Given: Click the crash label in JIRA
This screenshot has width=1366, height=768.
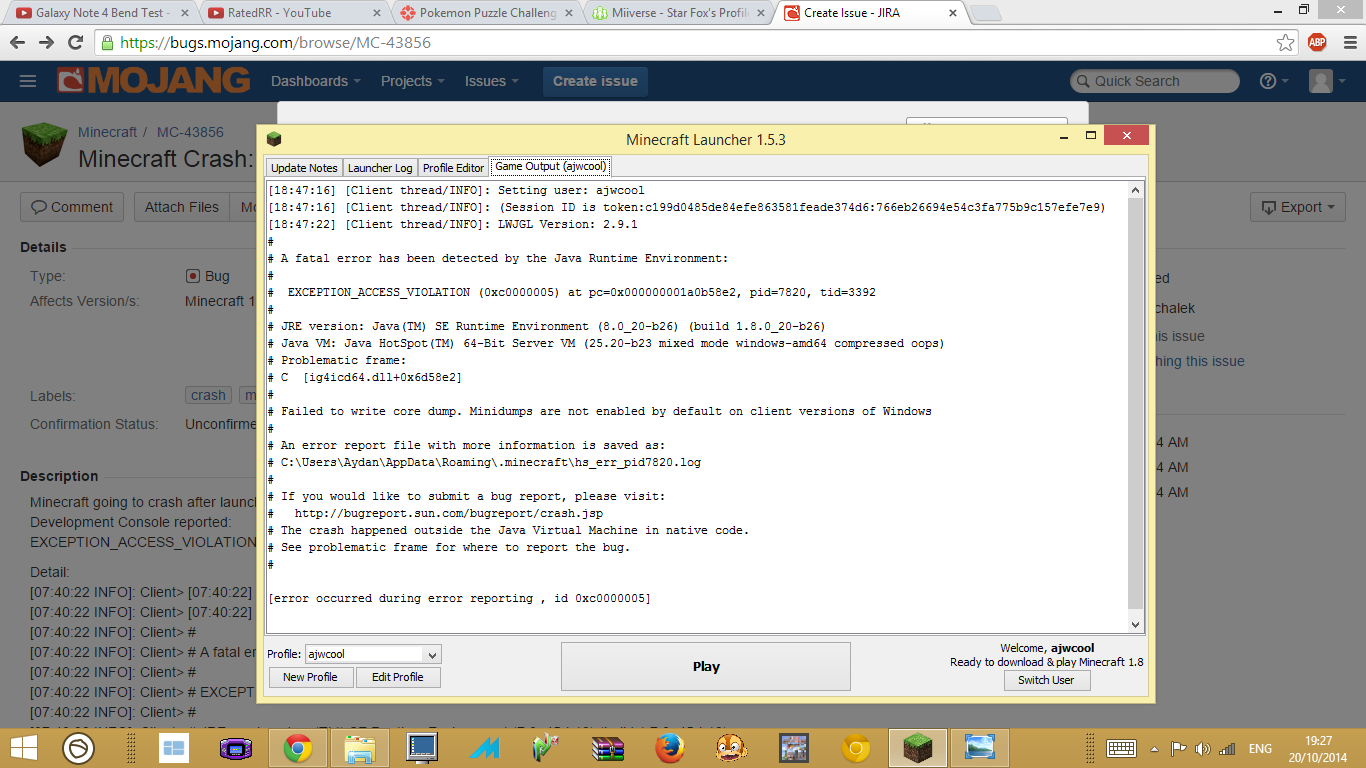Looking at the screenshot, I should tap(208, 395).
